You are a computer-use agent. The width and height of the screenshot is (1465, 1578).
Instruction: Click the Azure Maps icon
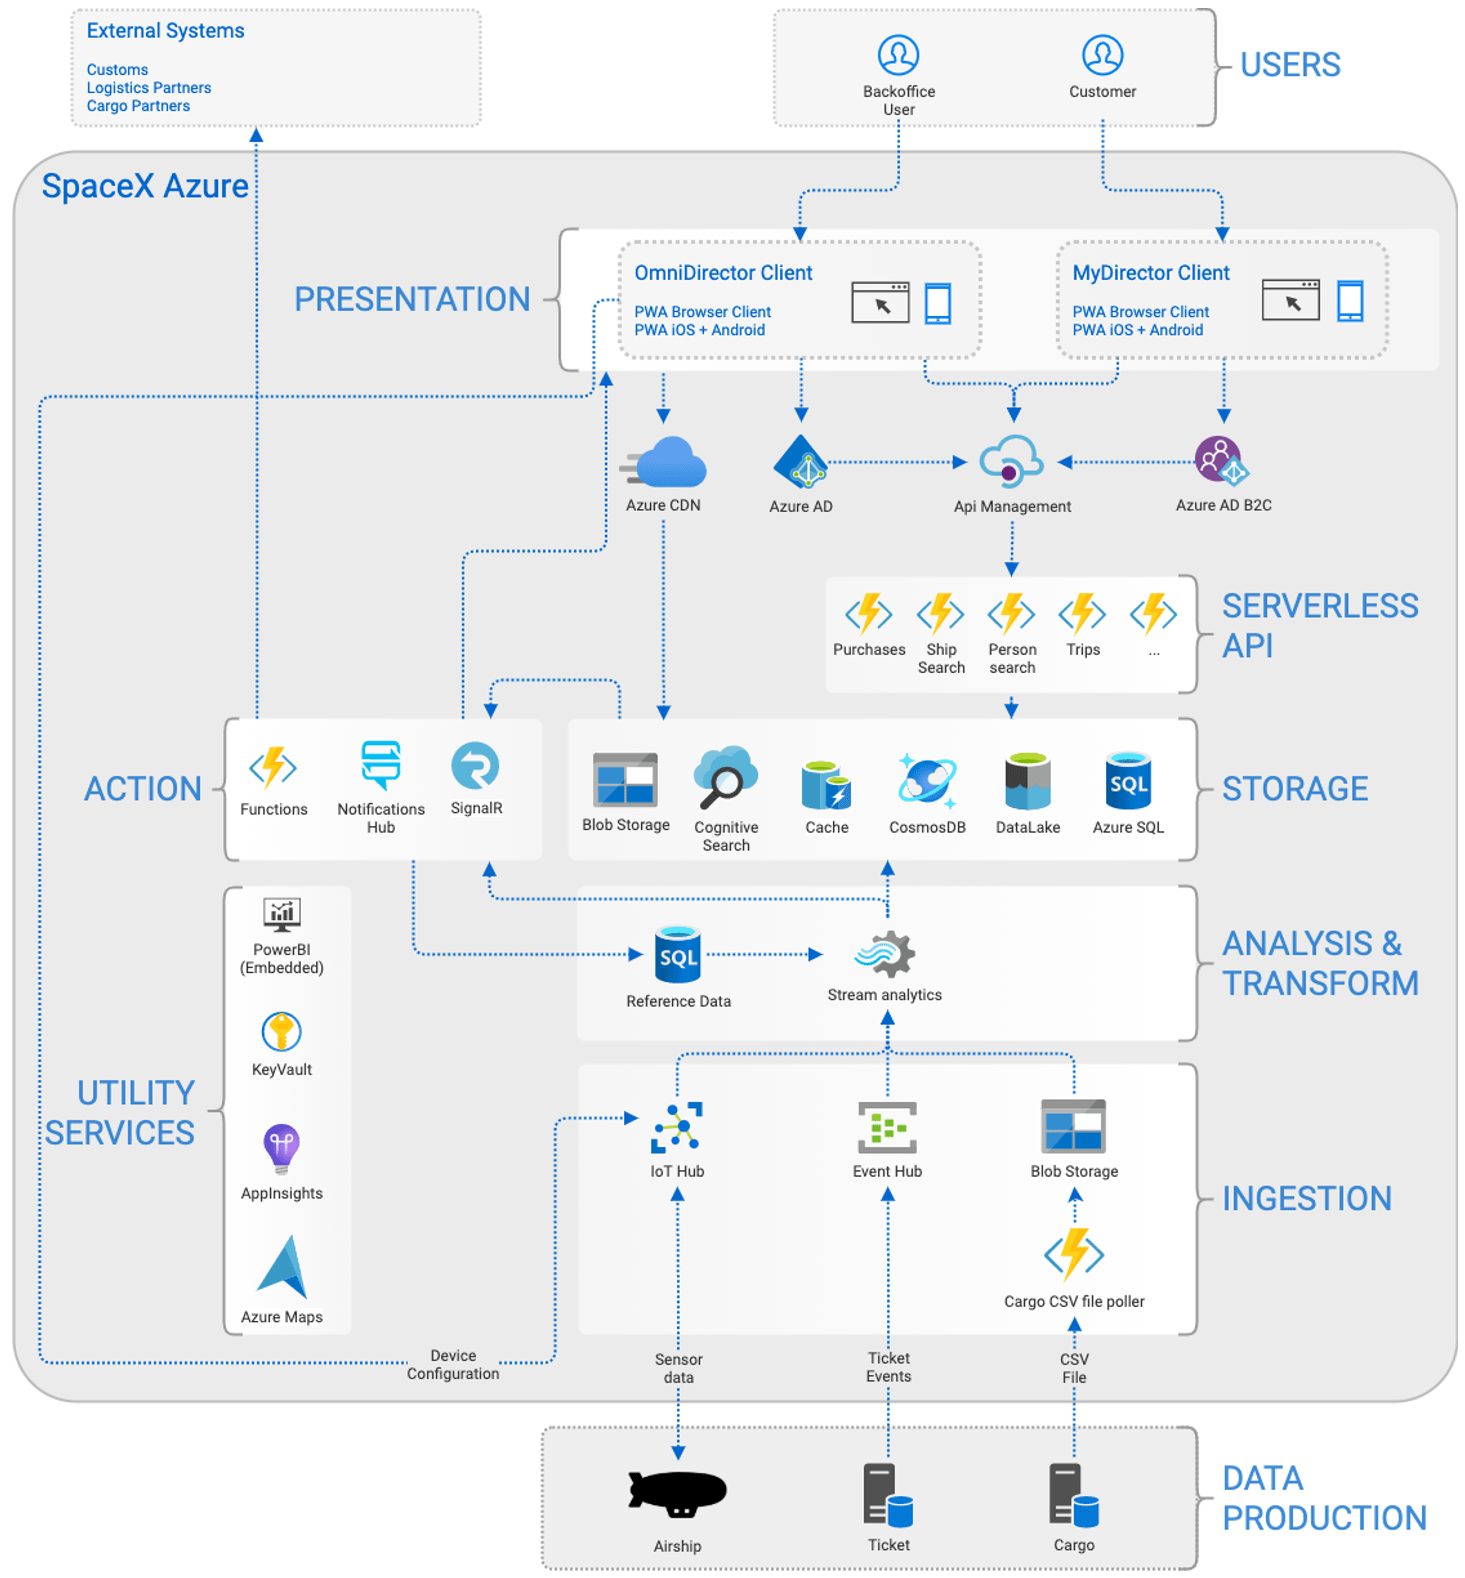tap(281, 1267)
